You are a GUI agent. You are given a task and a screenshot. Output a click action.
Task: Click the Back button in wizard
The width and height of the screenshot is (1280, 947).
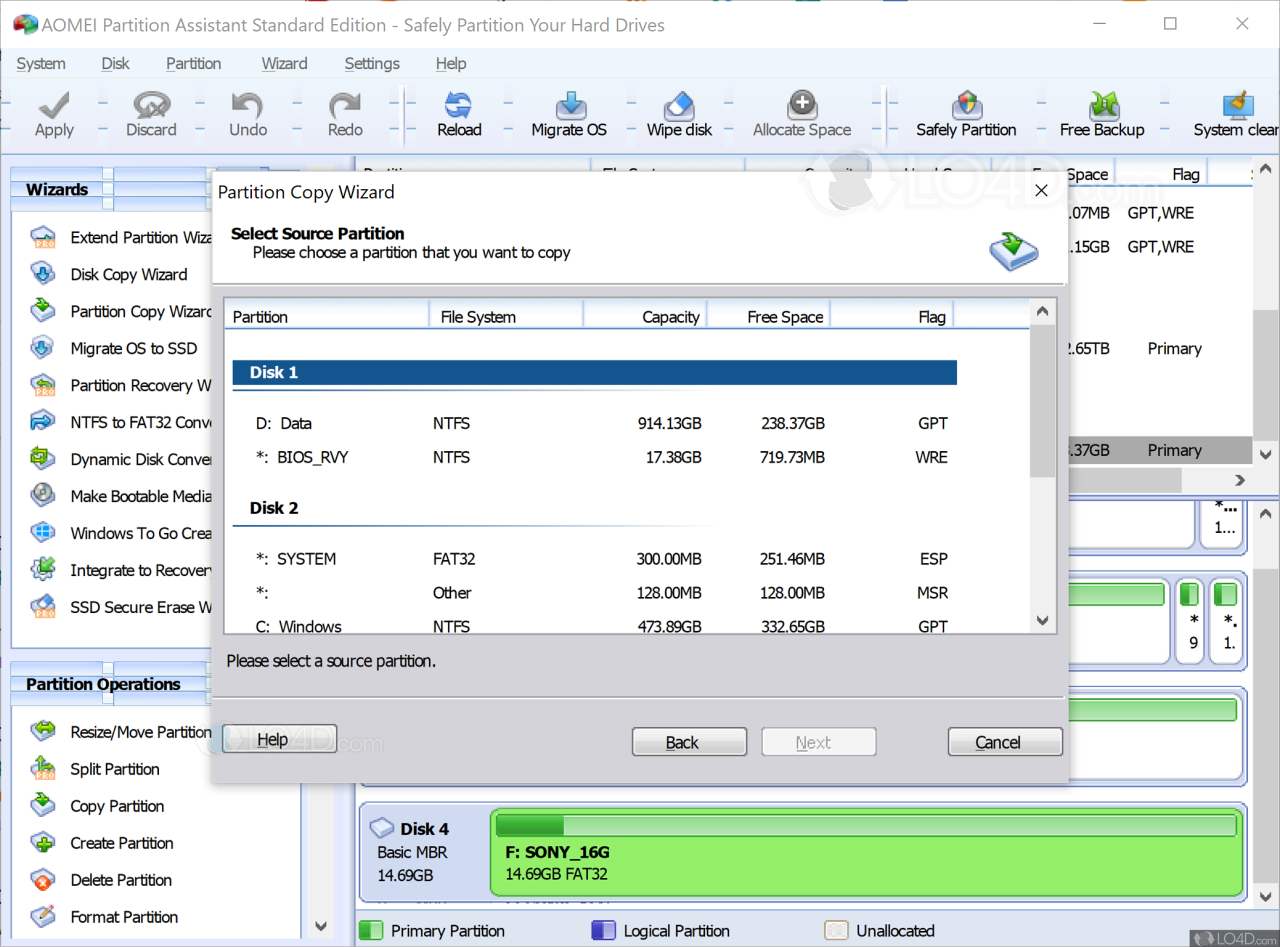point(689,742)
